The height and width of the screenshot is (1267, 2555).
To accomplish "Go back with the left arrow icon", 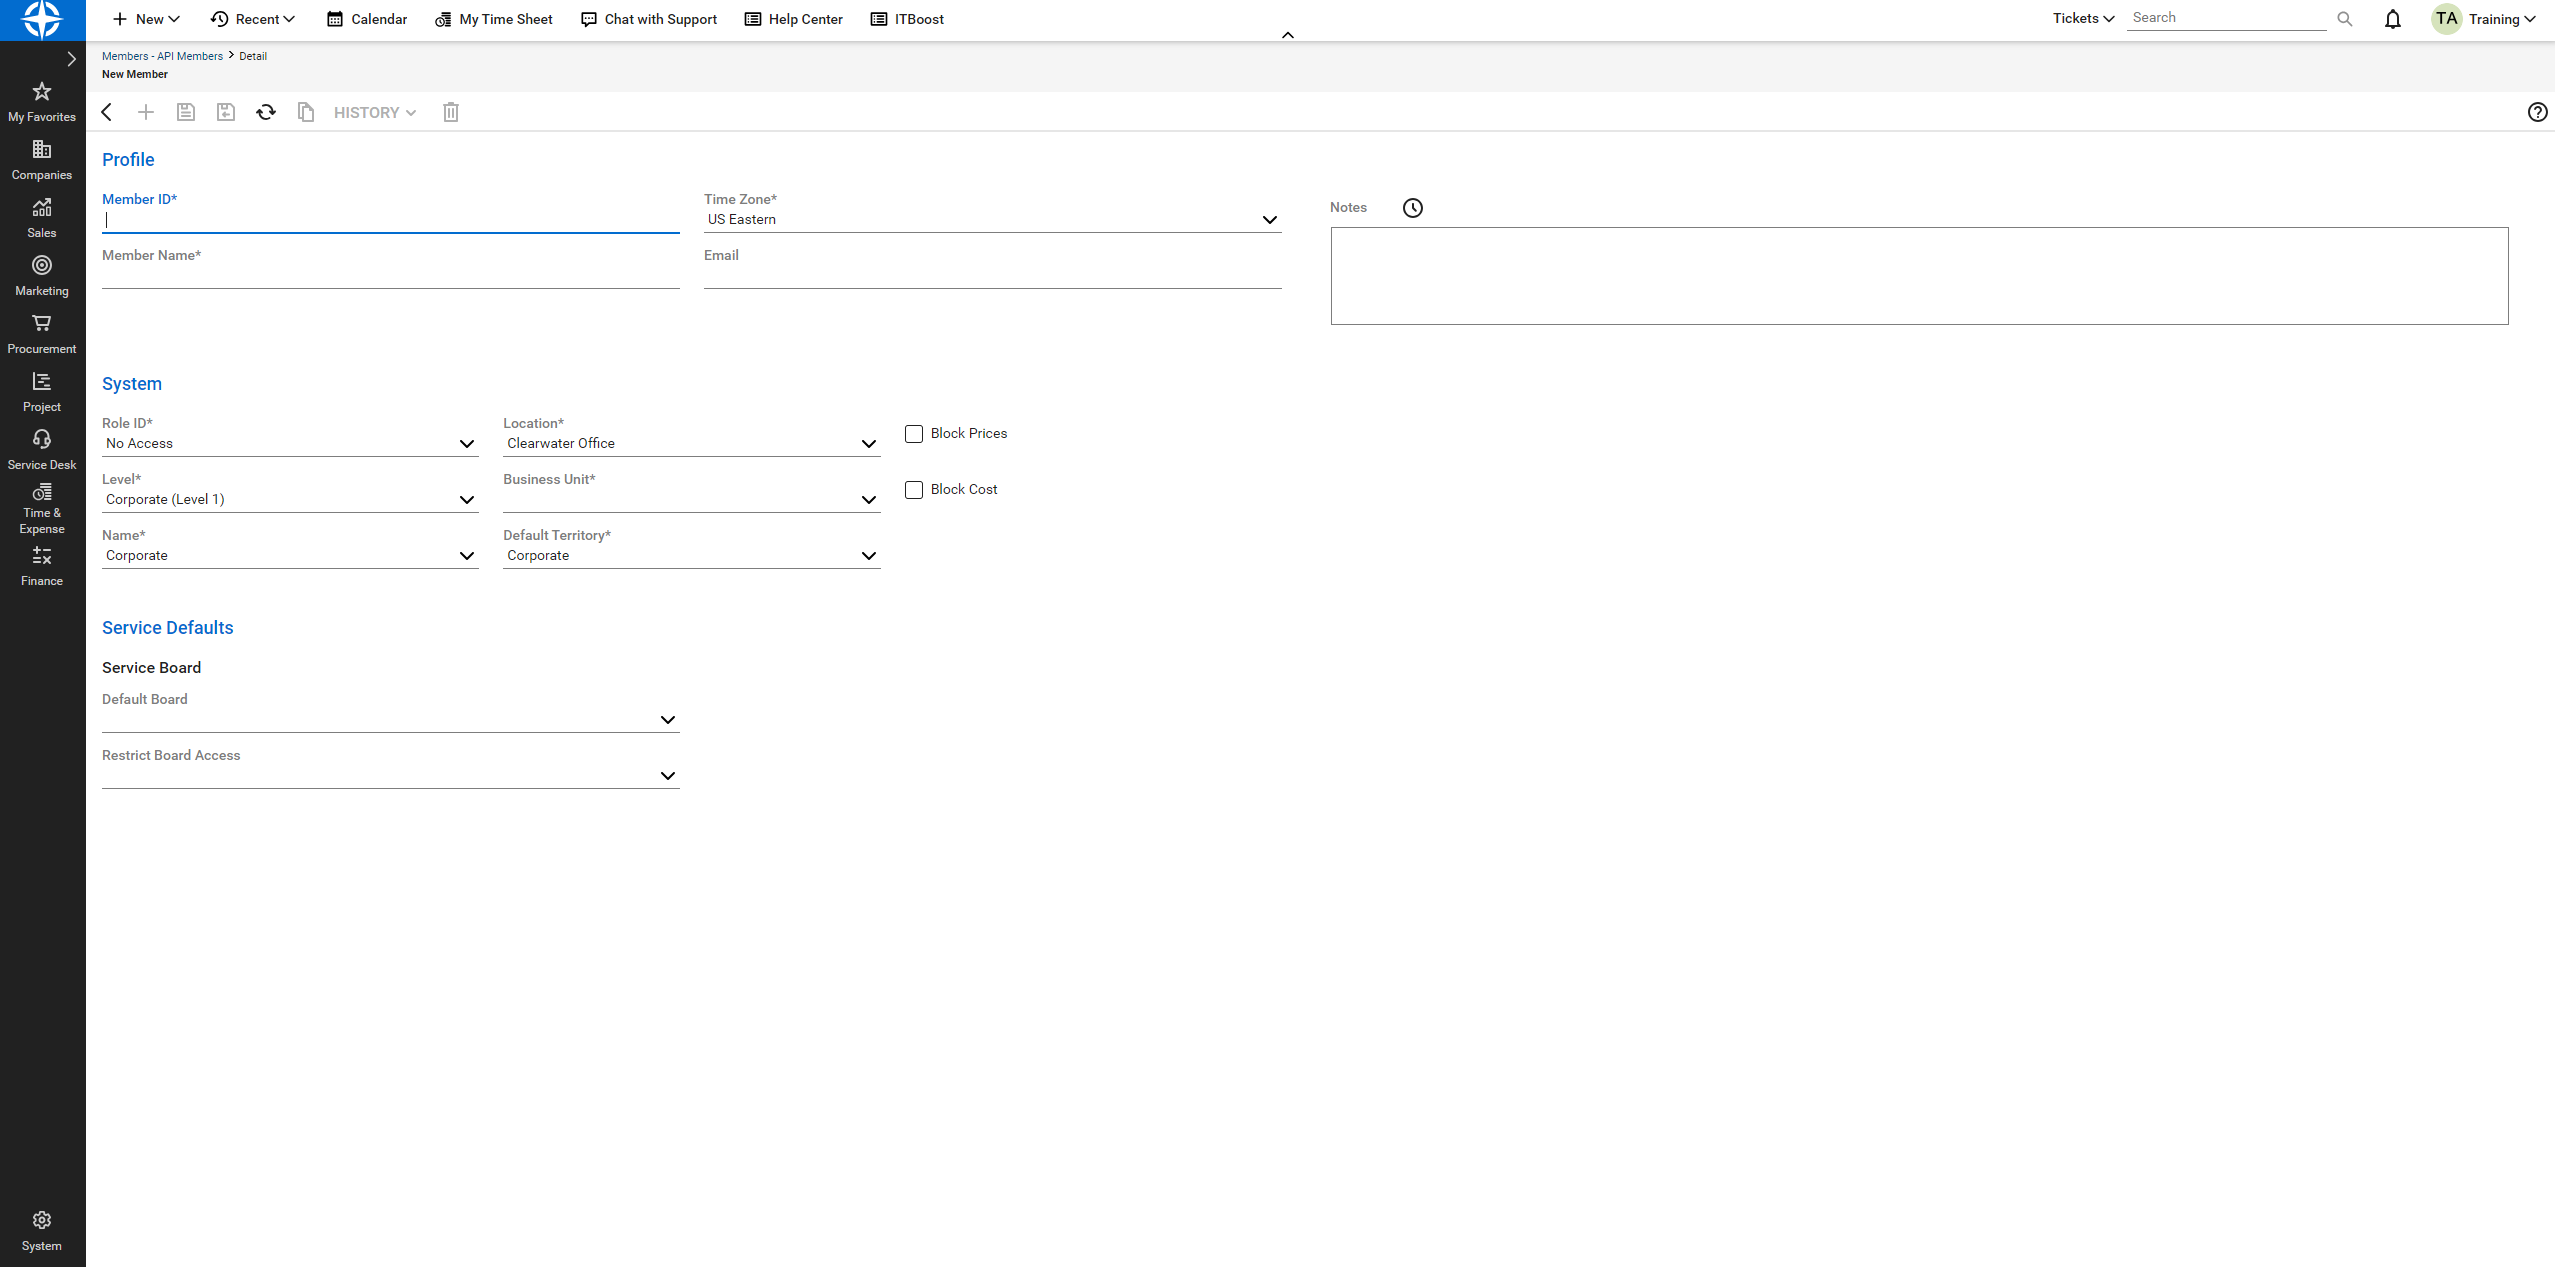I will (x=107, y=112).
